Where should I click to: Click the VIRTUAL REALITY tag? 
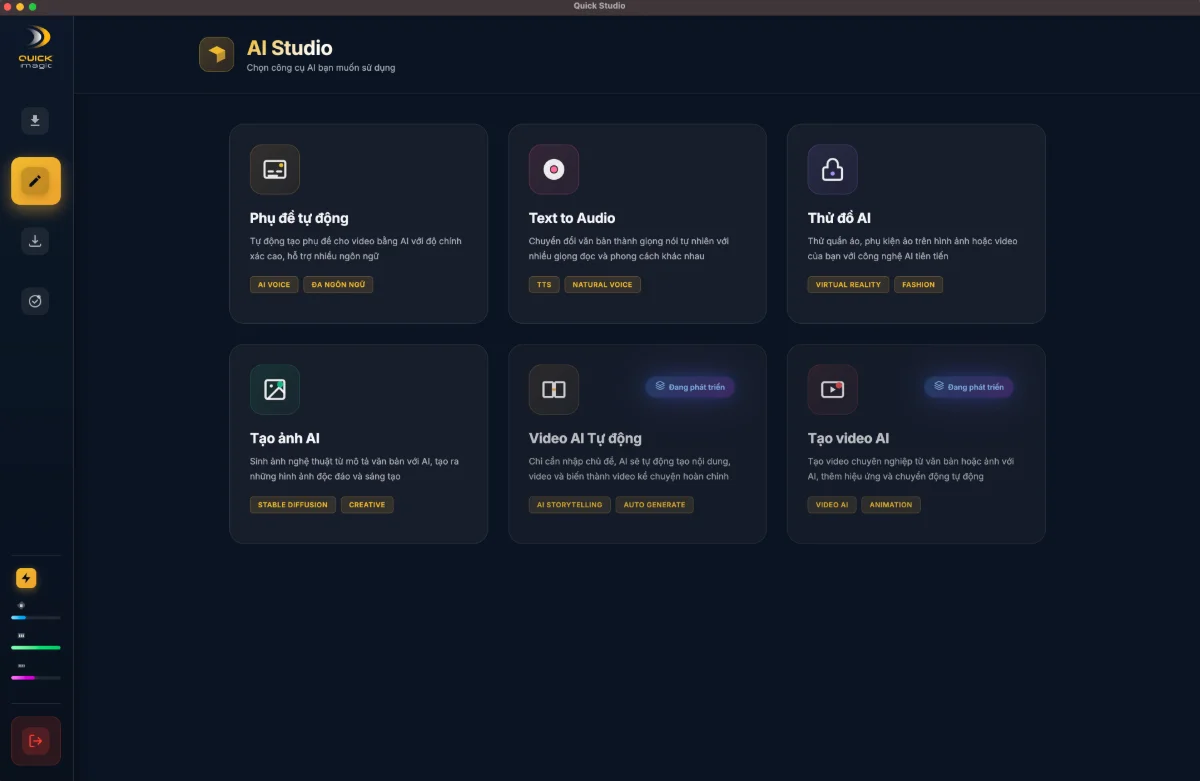click(848, 285)
